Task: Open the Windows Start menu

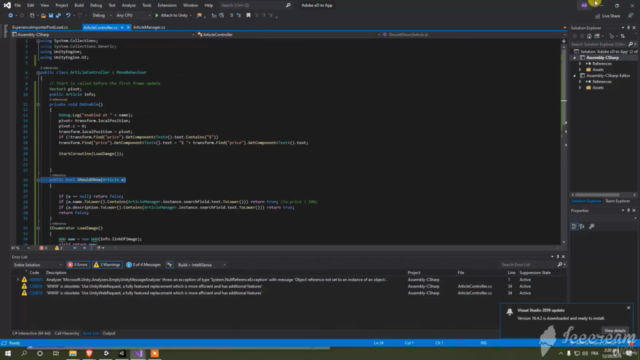Action: point(8,353)
